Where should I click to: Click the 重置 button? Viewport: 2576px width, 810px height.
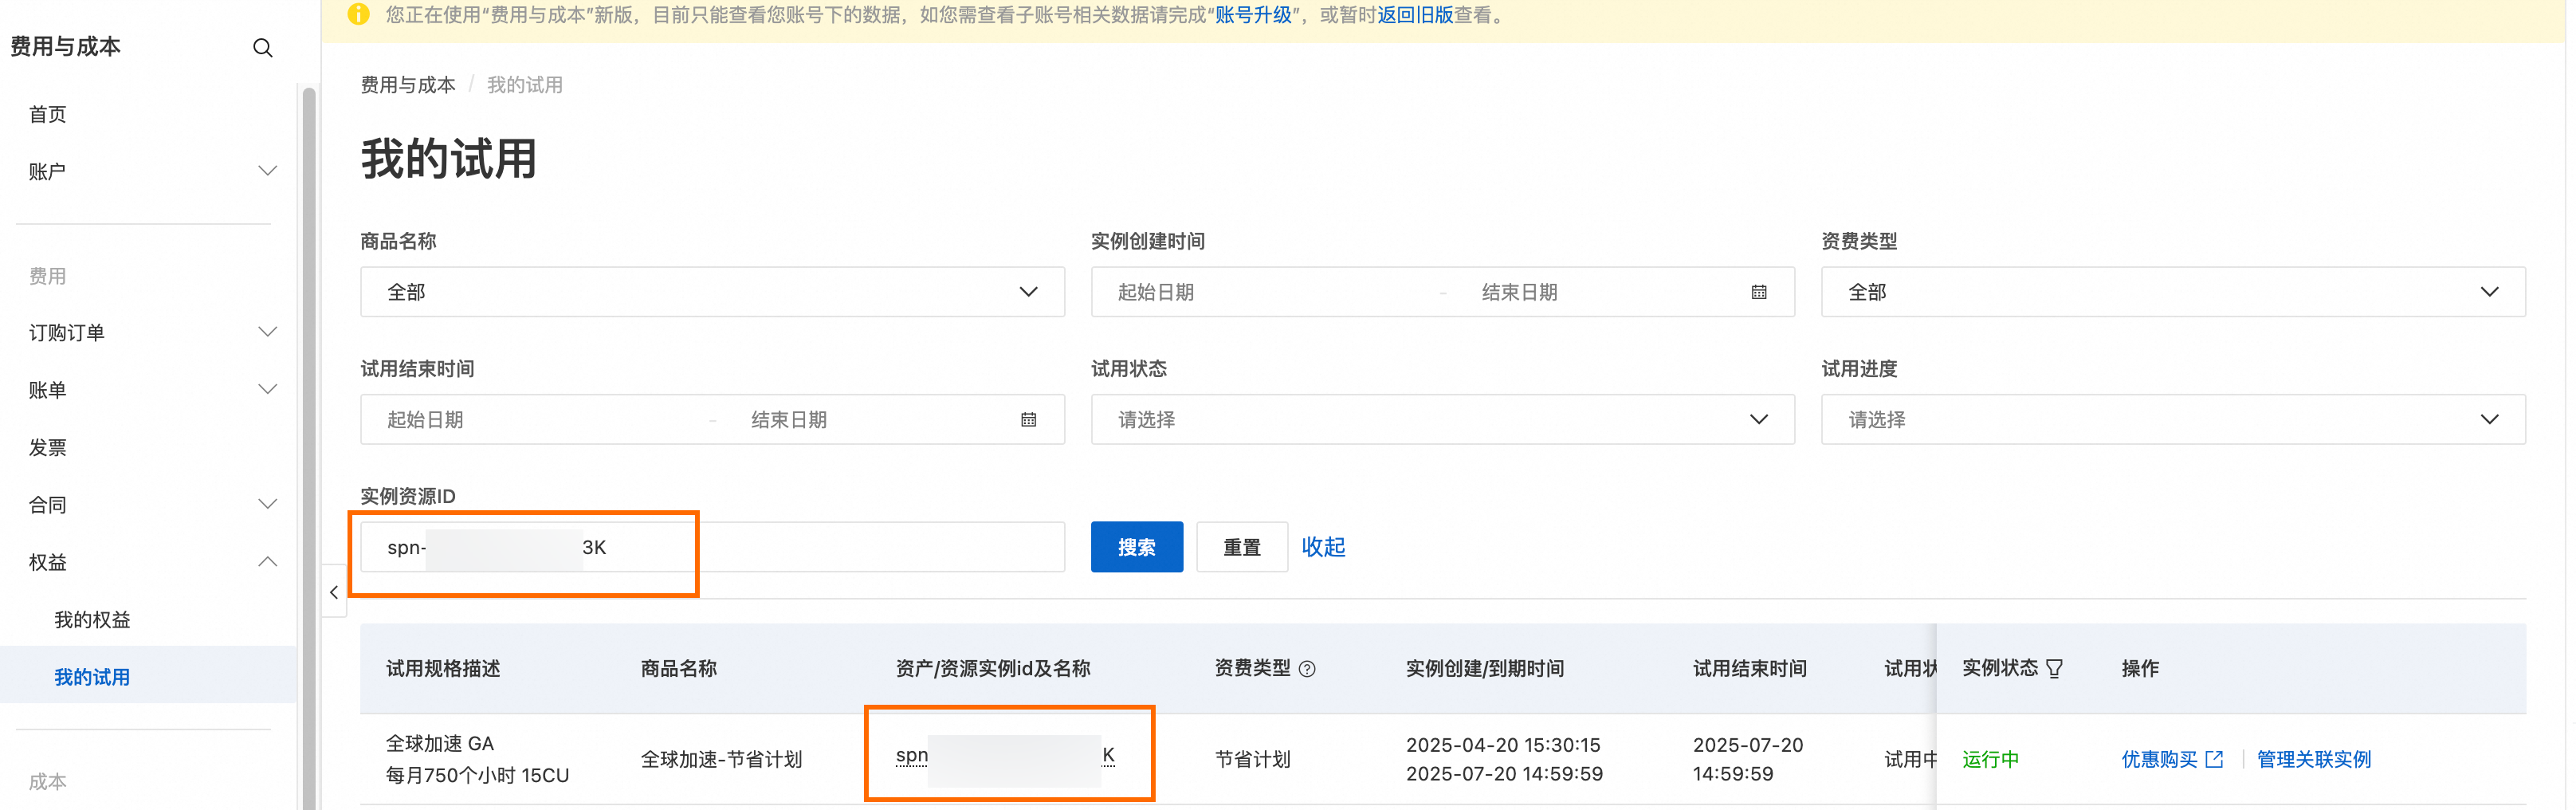click(x=1242, y=547)
